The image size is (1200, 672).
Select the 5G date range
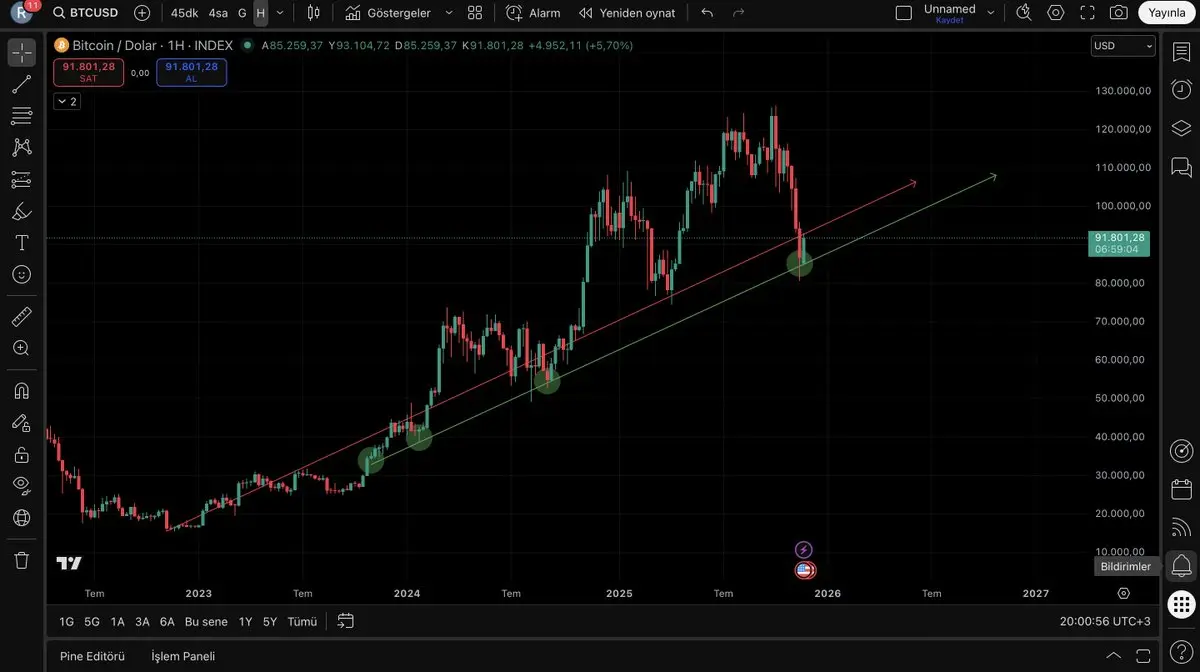[92, 621]
